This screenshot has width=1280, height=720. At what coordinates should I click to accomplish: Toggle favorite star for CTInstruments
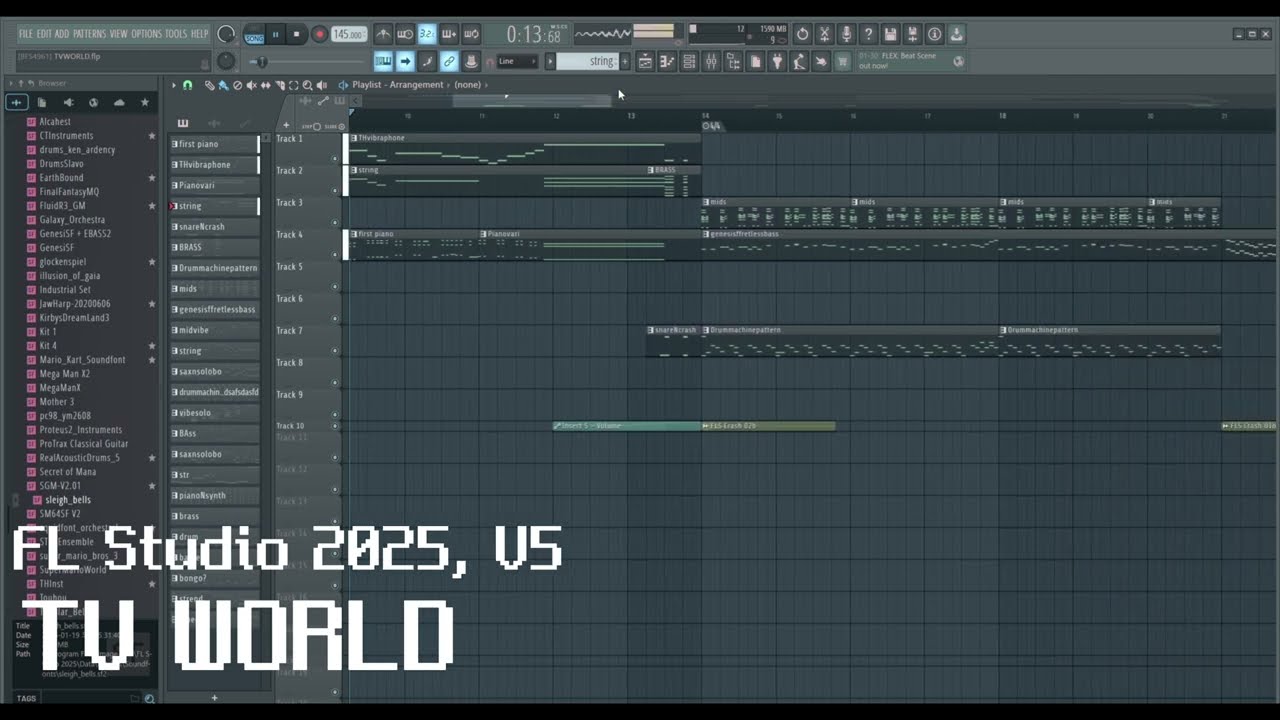pos(152,136)
